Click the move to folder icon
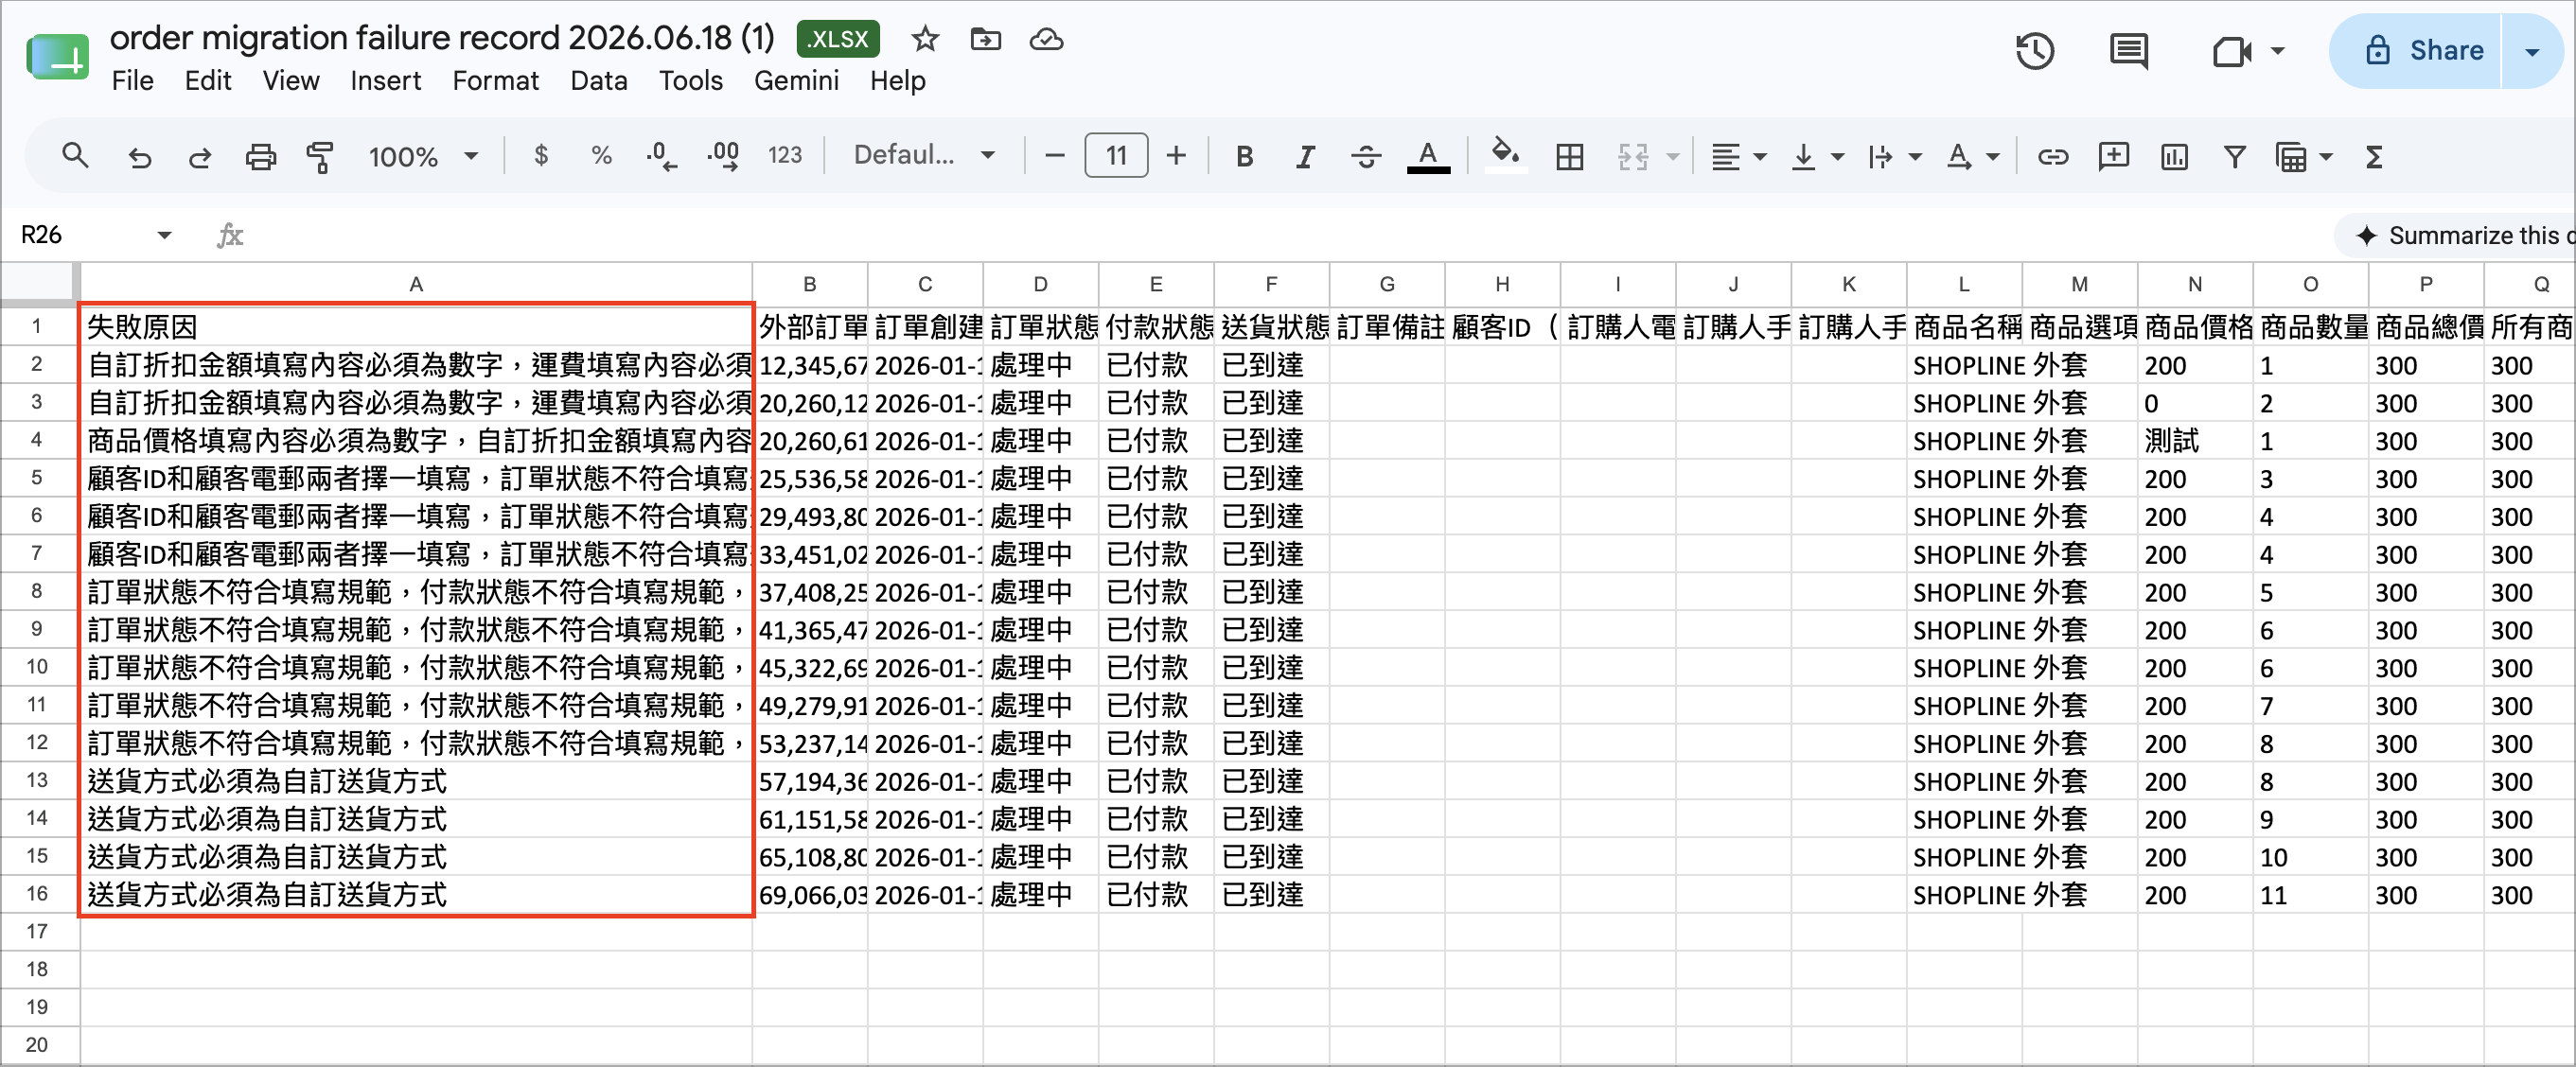 [986, 39]
